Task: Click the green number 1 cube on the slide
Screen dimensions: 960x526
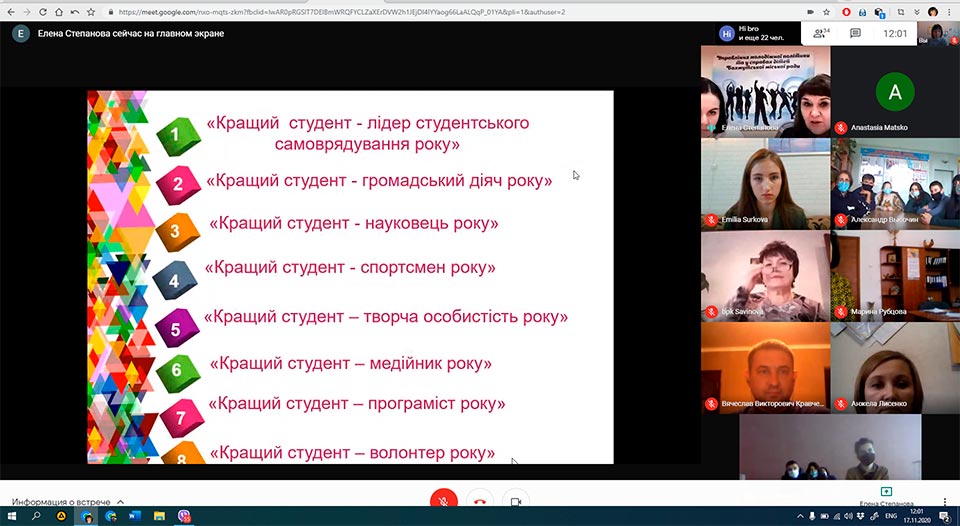Action: (x=178, y=136)
